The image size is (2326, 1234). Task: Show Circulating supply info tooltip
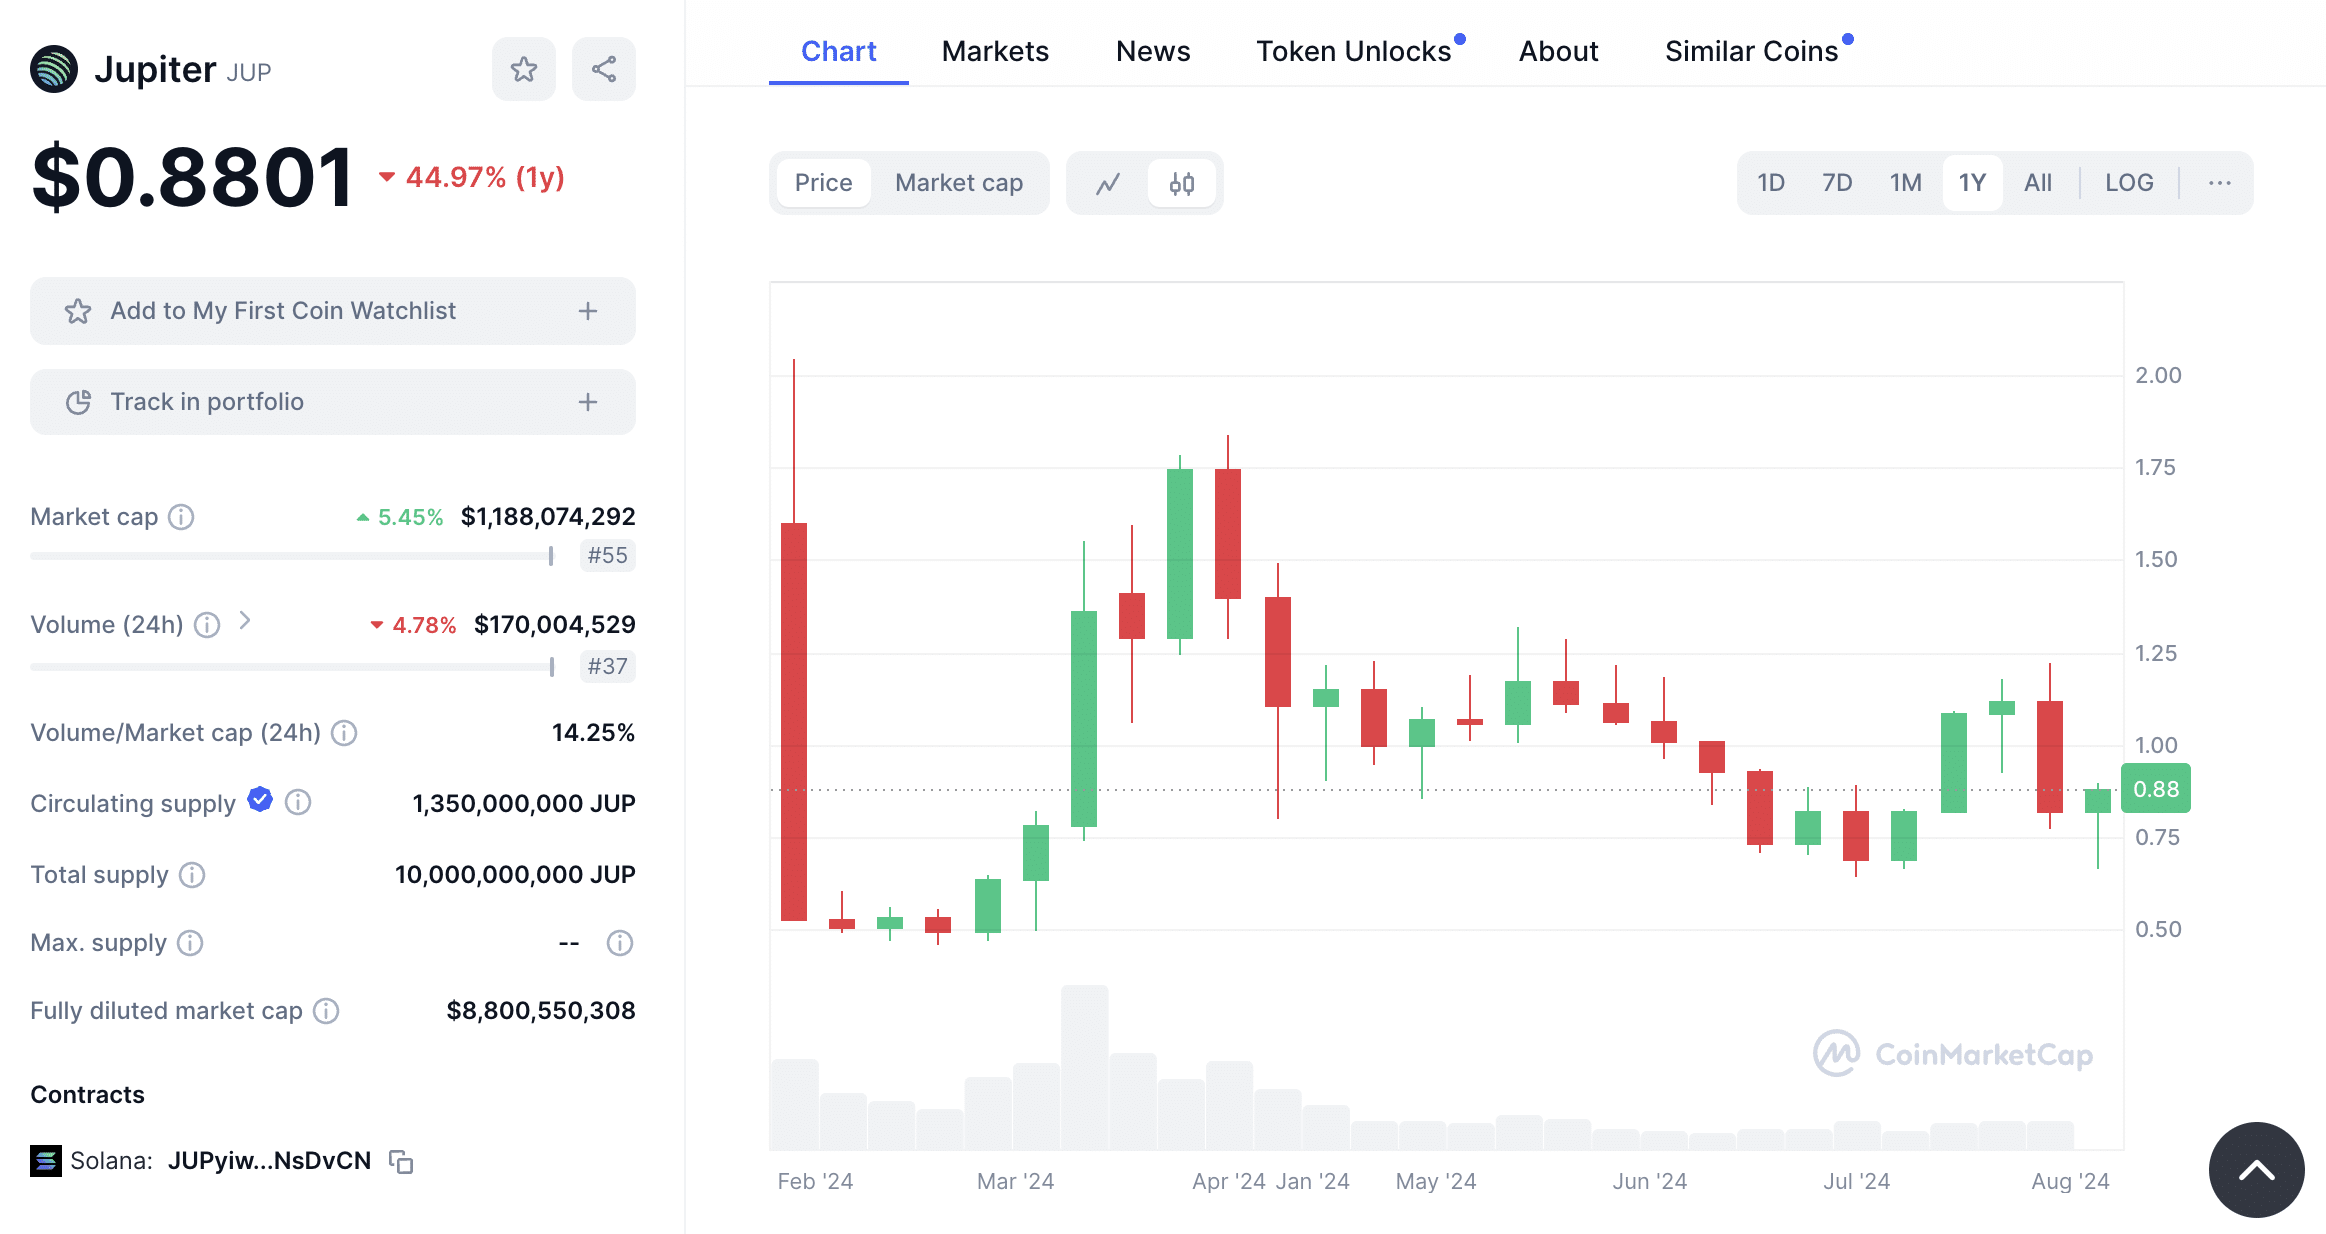(x=298, y=802)
